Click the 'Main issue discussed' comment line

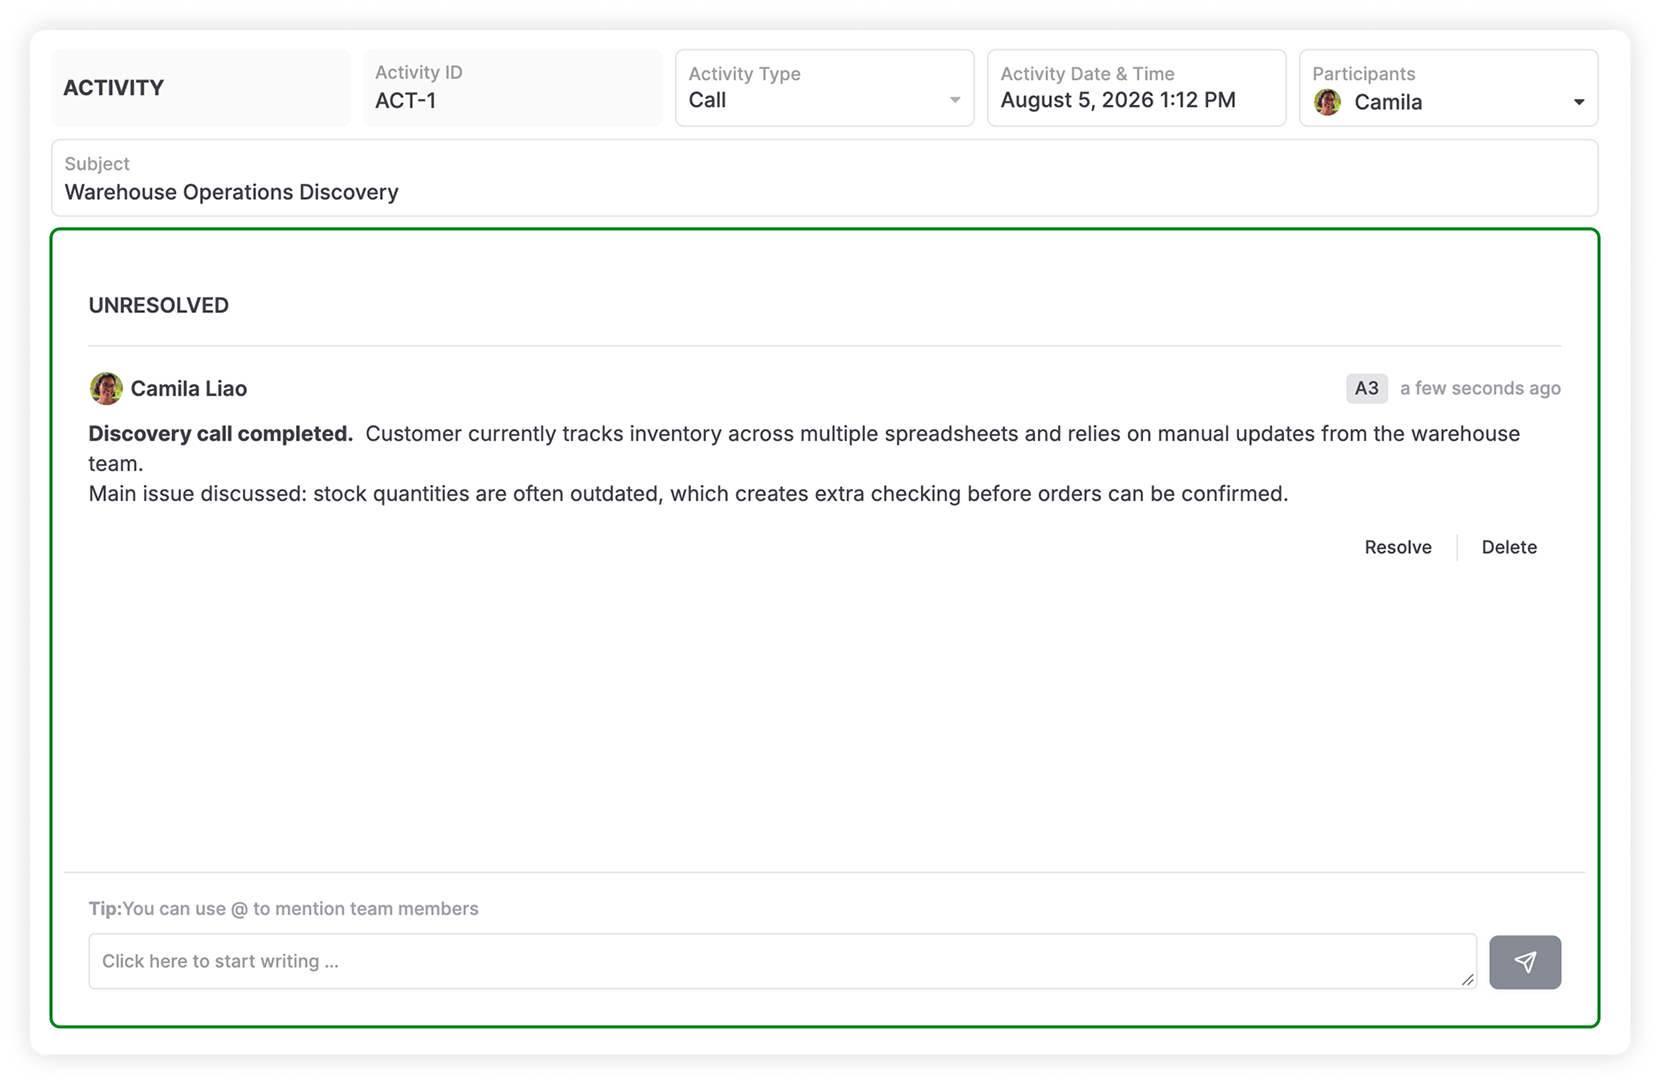688,493
